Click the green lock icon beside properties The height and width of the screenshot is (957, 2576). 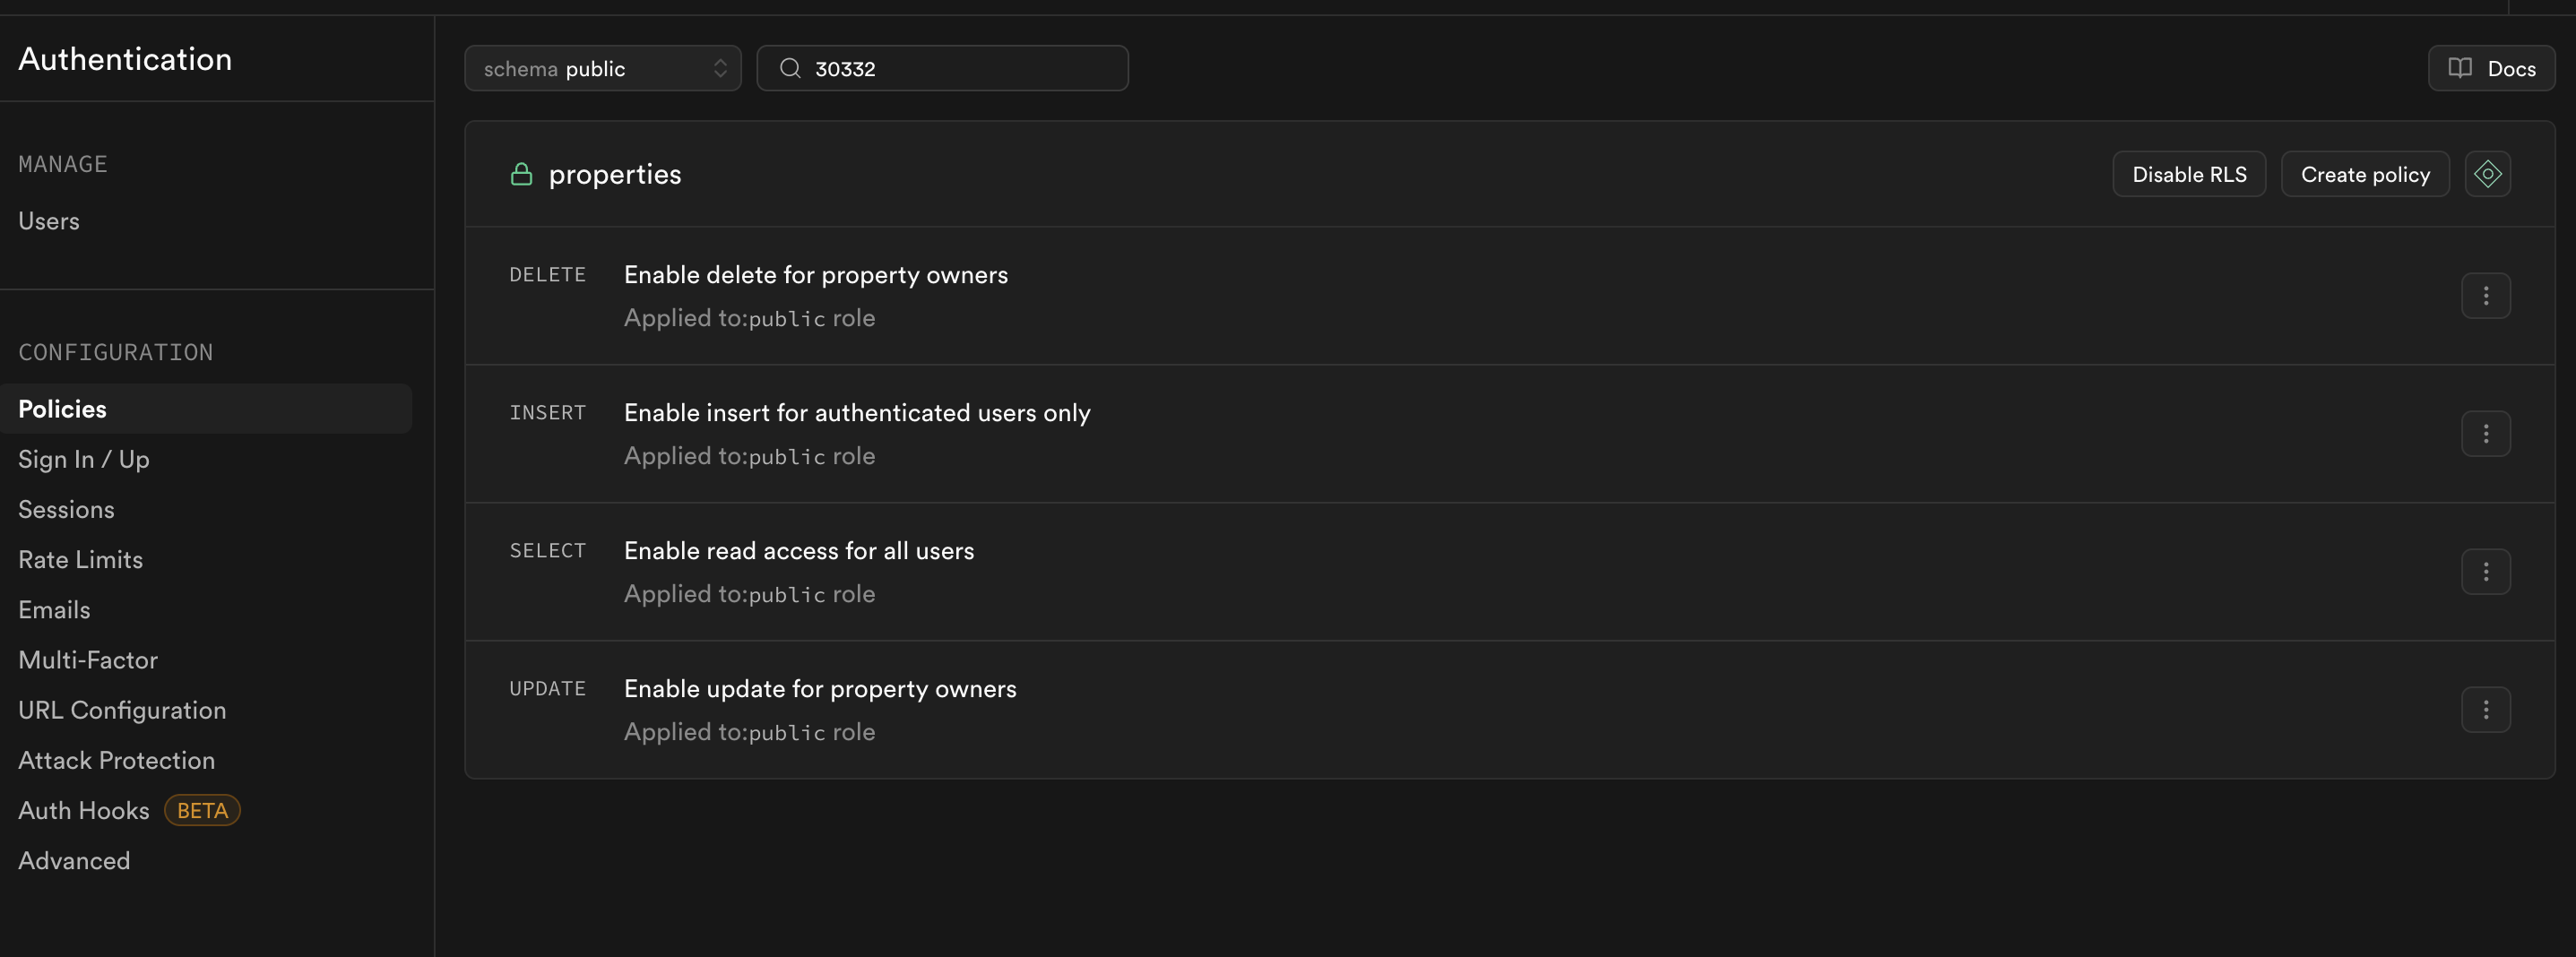pyautogui.click(x=521, y=174)
